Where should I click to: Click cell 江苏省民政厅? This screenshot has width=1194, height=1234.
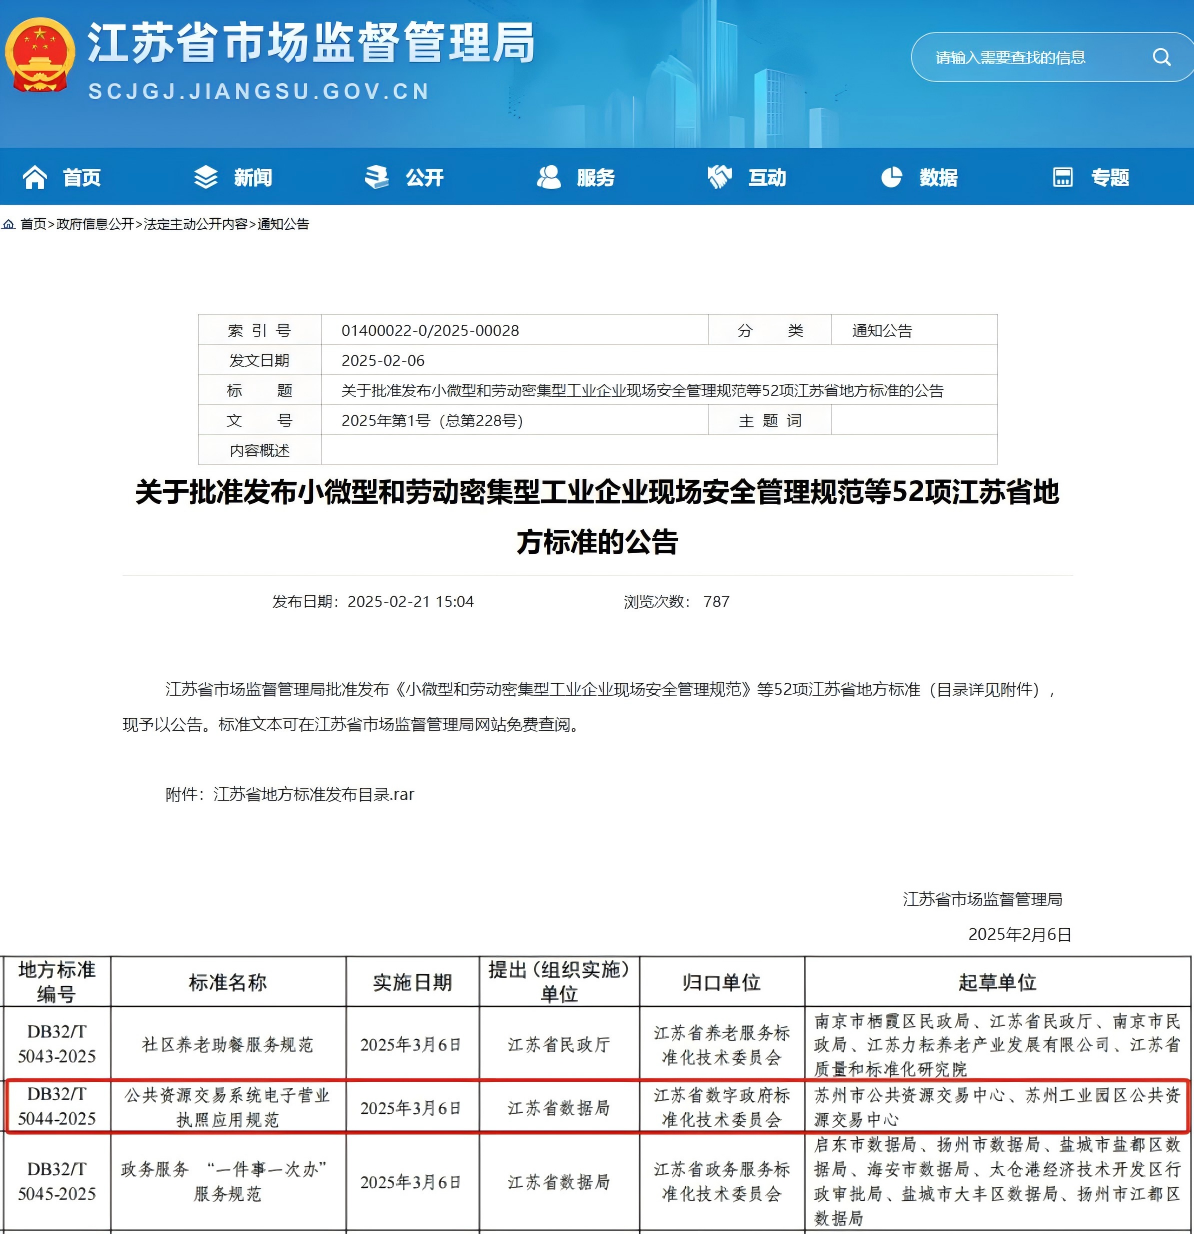click(559, 1044)
